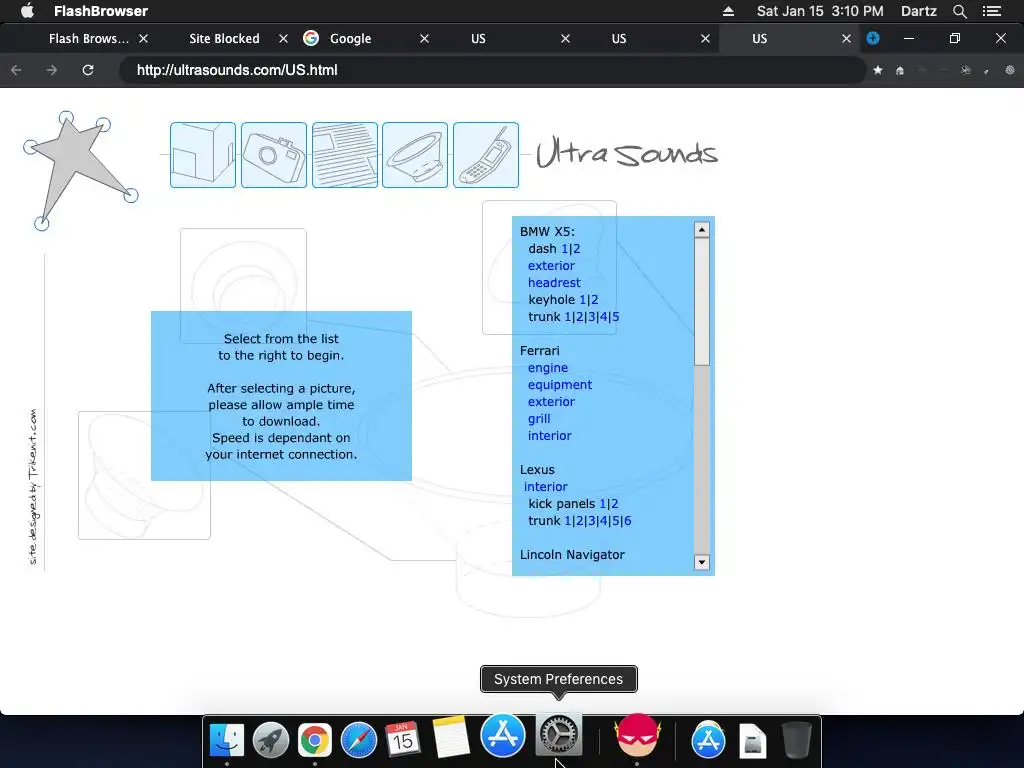This screenshot has height=768, width=1024.
Task: Open Spotlight search in the menu bar
Action: point(959,11)
